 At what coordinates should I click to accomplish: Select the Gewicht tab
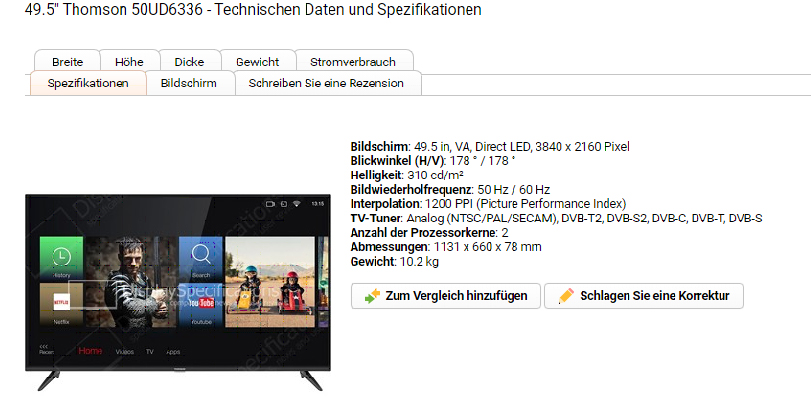point(258,62)
